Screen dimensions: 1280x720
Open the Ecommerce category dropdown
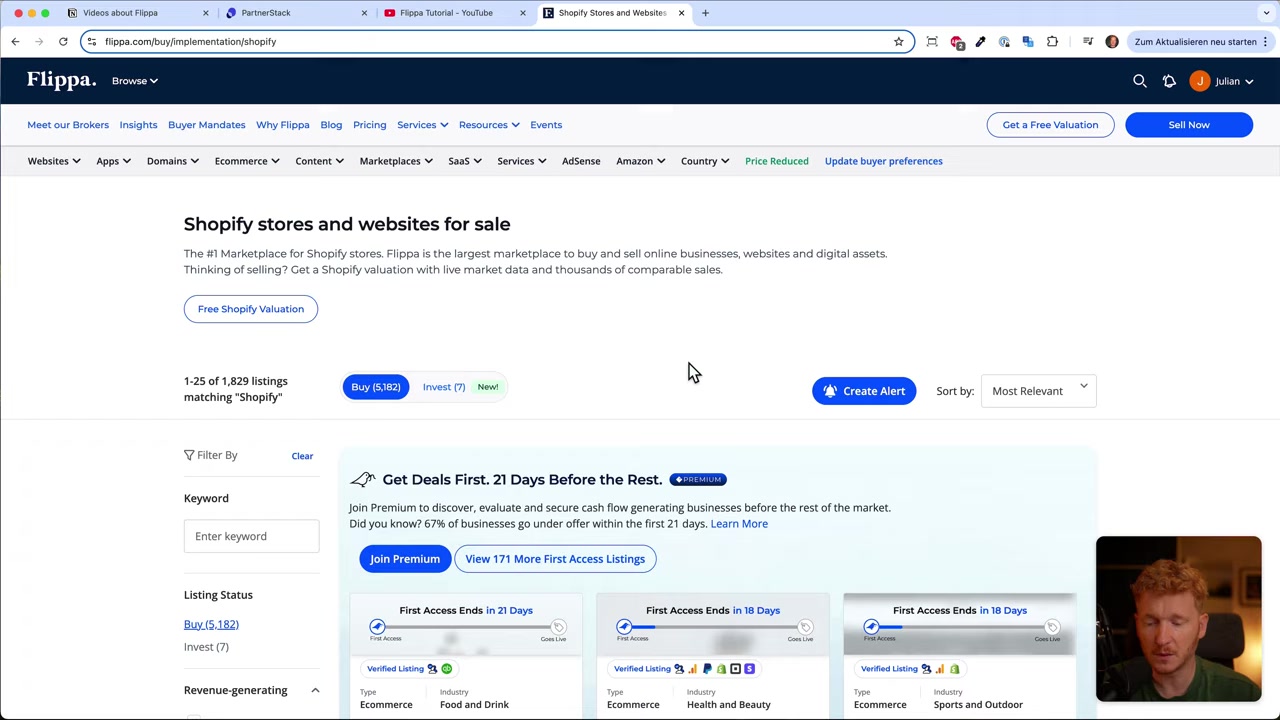pyautogui.click(x=247, y=161)
